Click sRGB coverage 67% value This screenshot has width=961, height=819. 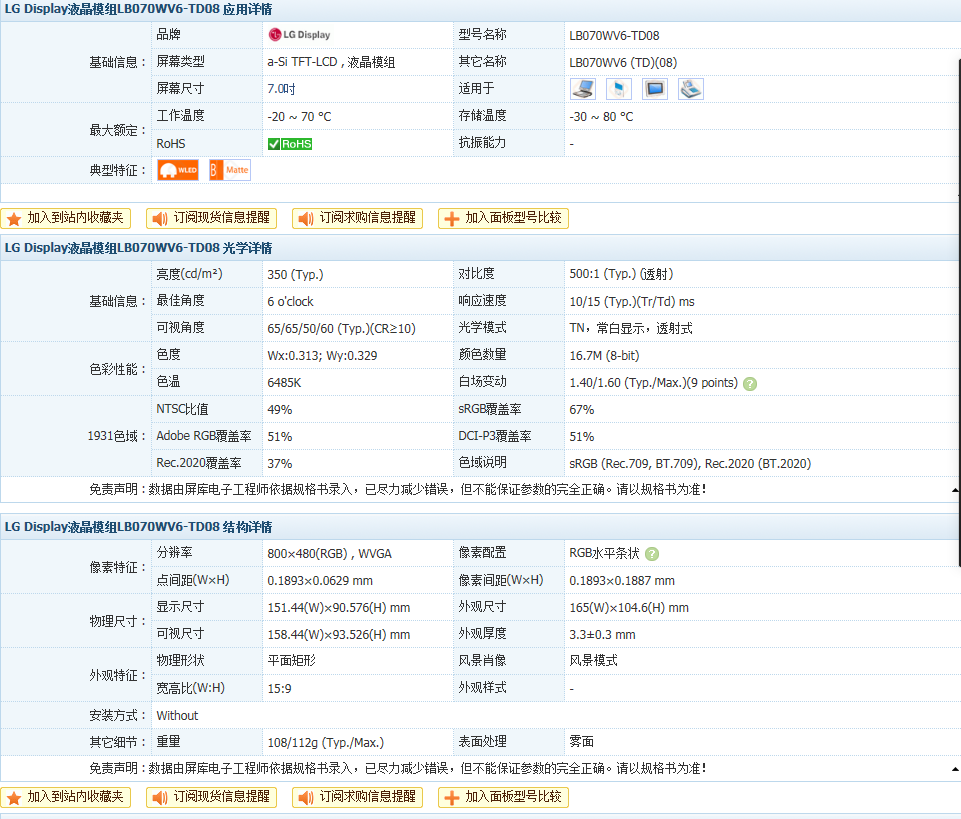pyautogui.click(x=582, y=410)
